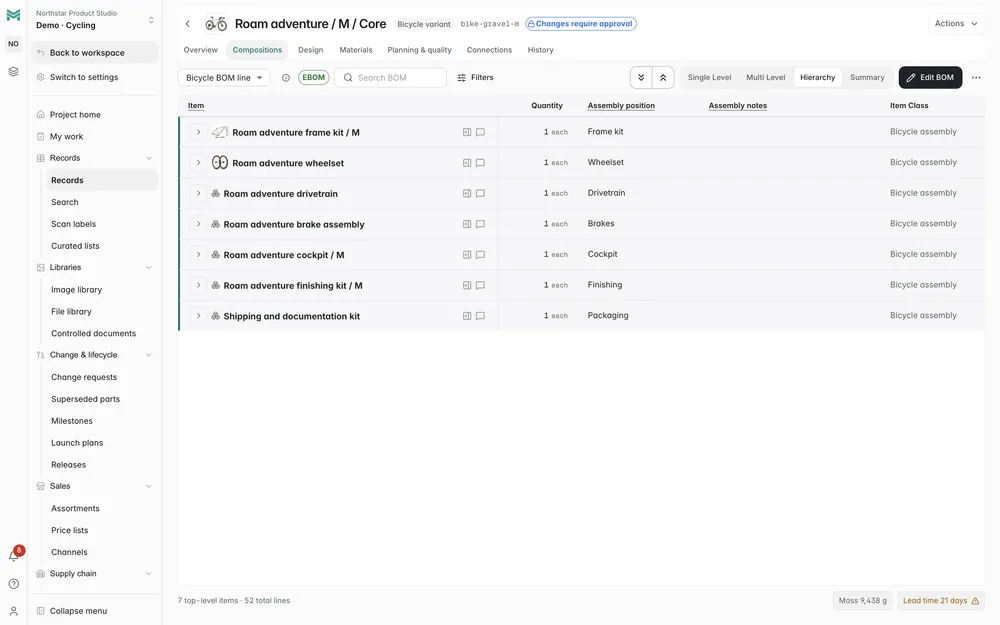This screenshot has height=625, width=1000.
Task: Click the layers stack icon in left rail
Action: click(13, 71)
